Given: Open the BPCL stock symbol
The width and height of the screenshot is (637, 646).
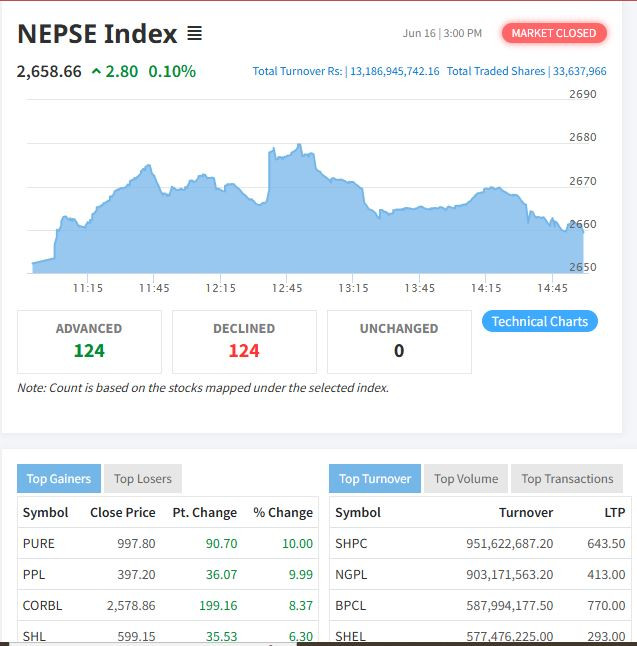Looking at the screenshot, I should tap(350, 605).
